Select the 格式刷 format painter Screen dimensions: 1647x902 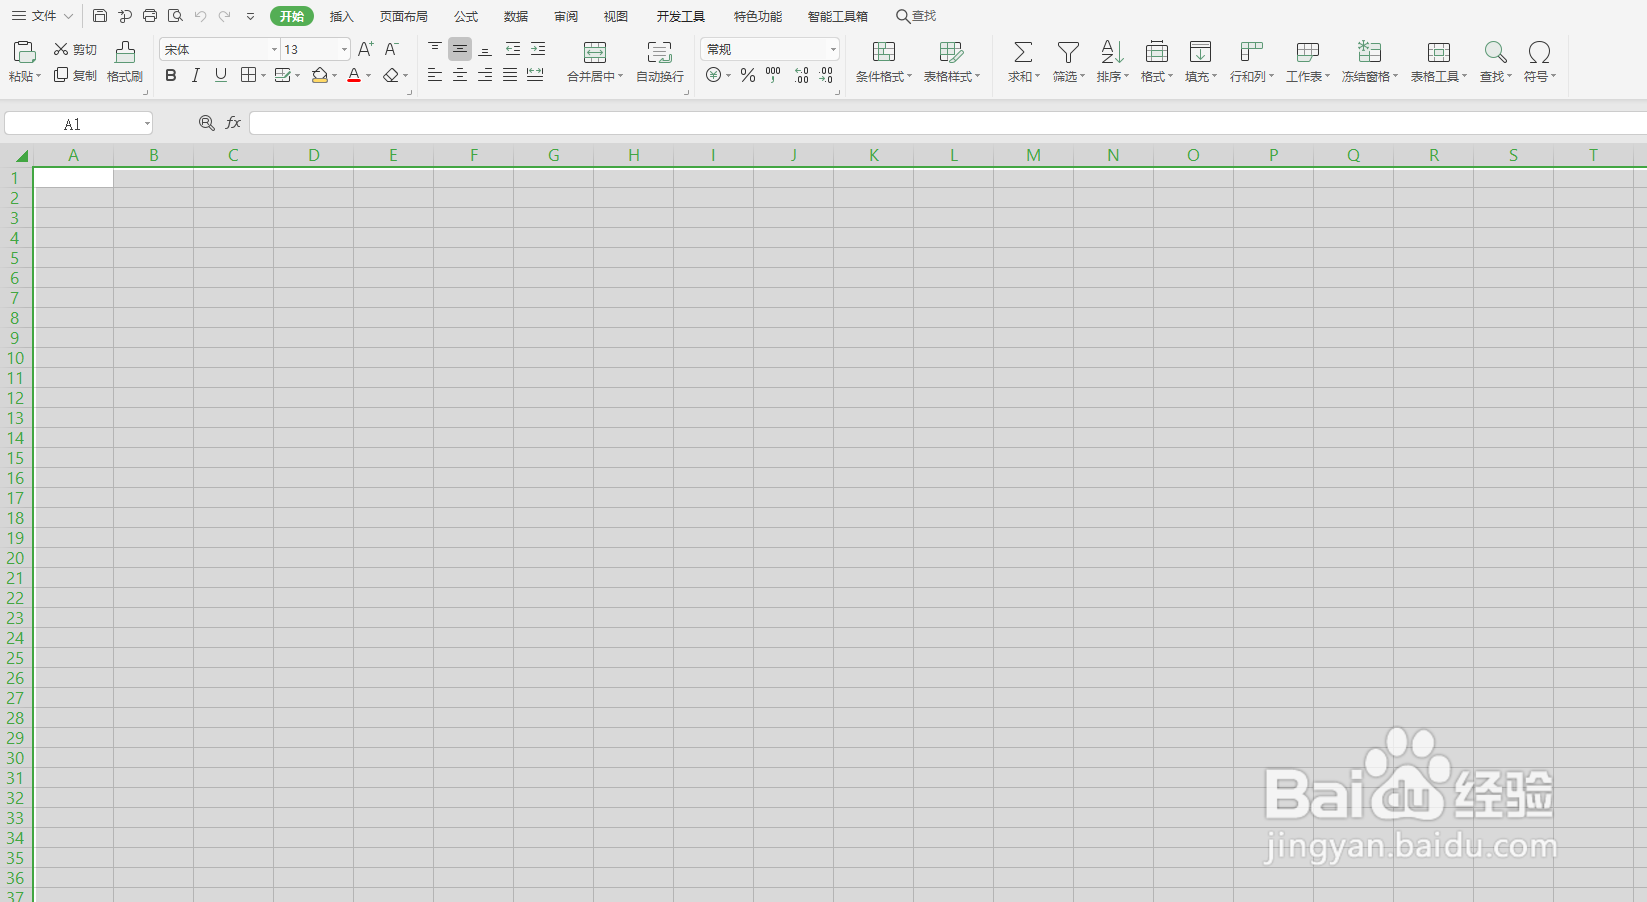(x=125, y=61)
